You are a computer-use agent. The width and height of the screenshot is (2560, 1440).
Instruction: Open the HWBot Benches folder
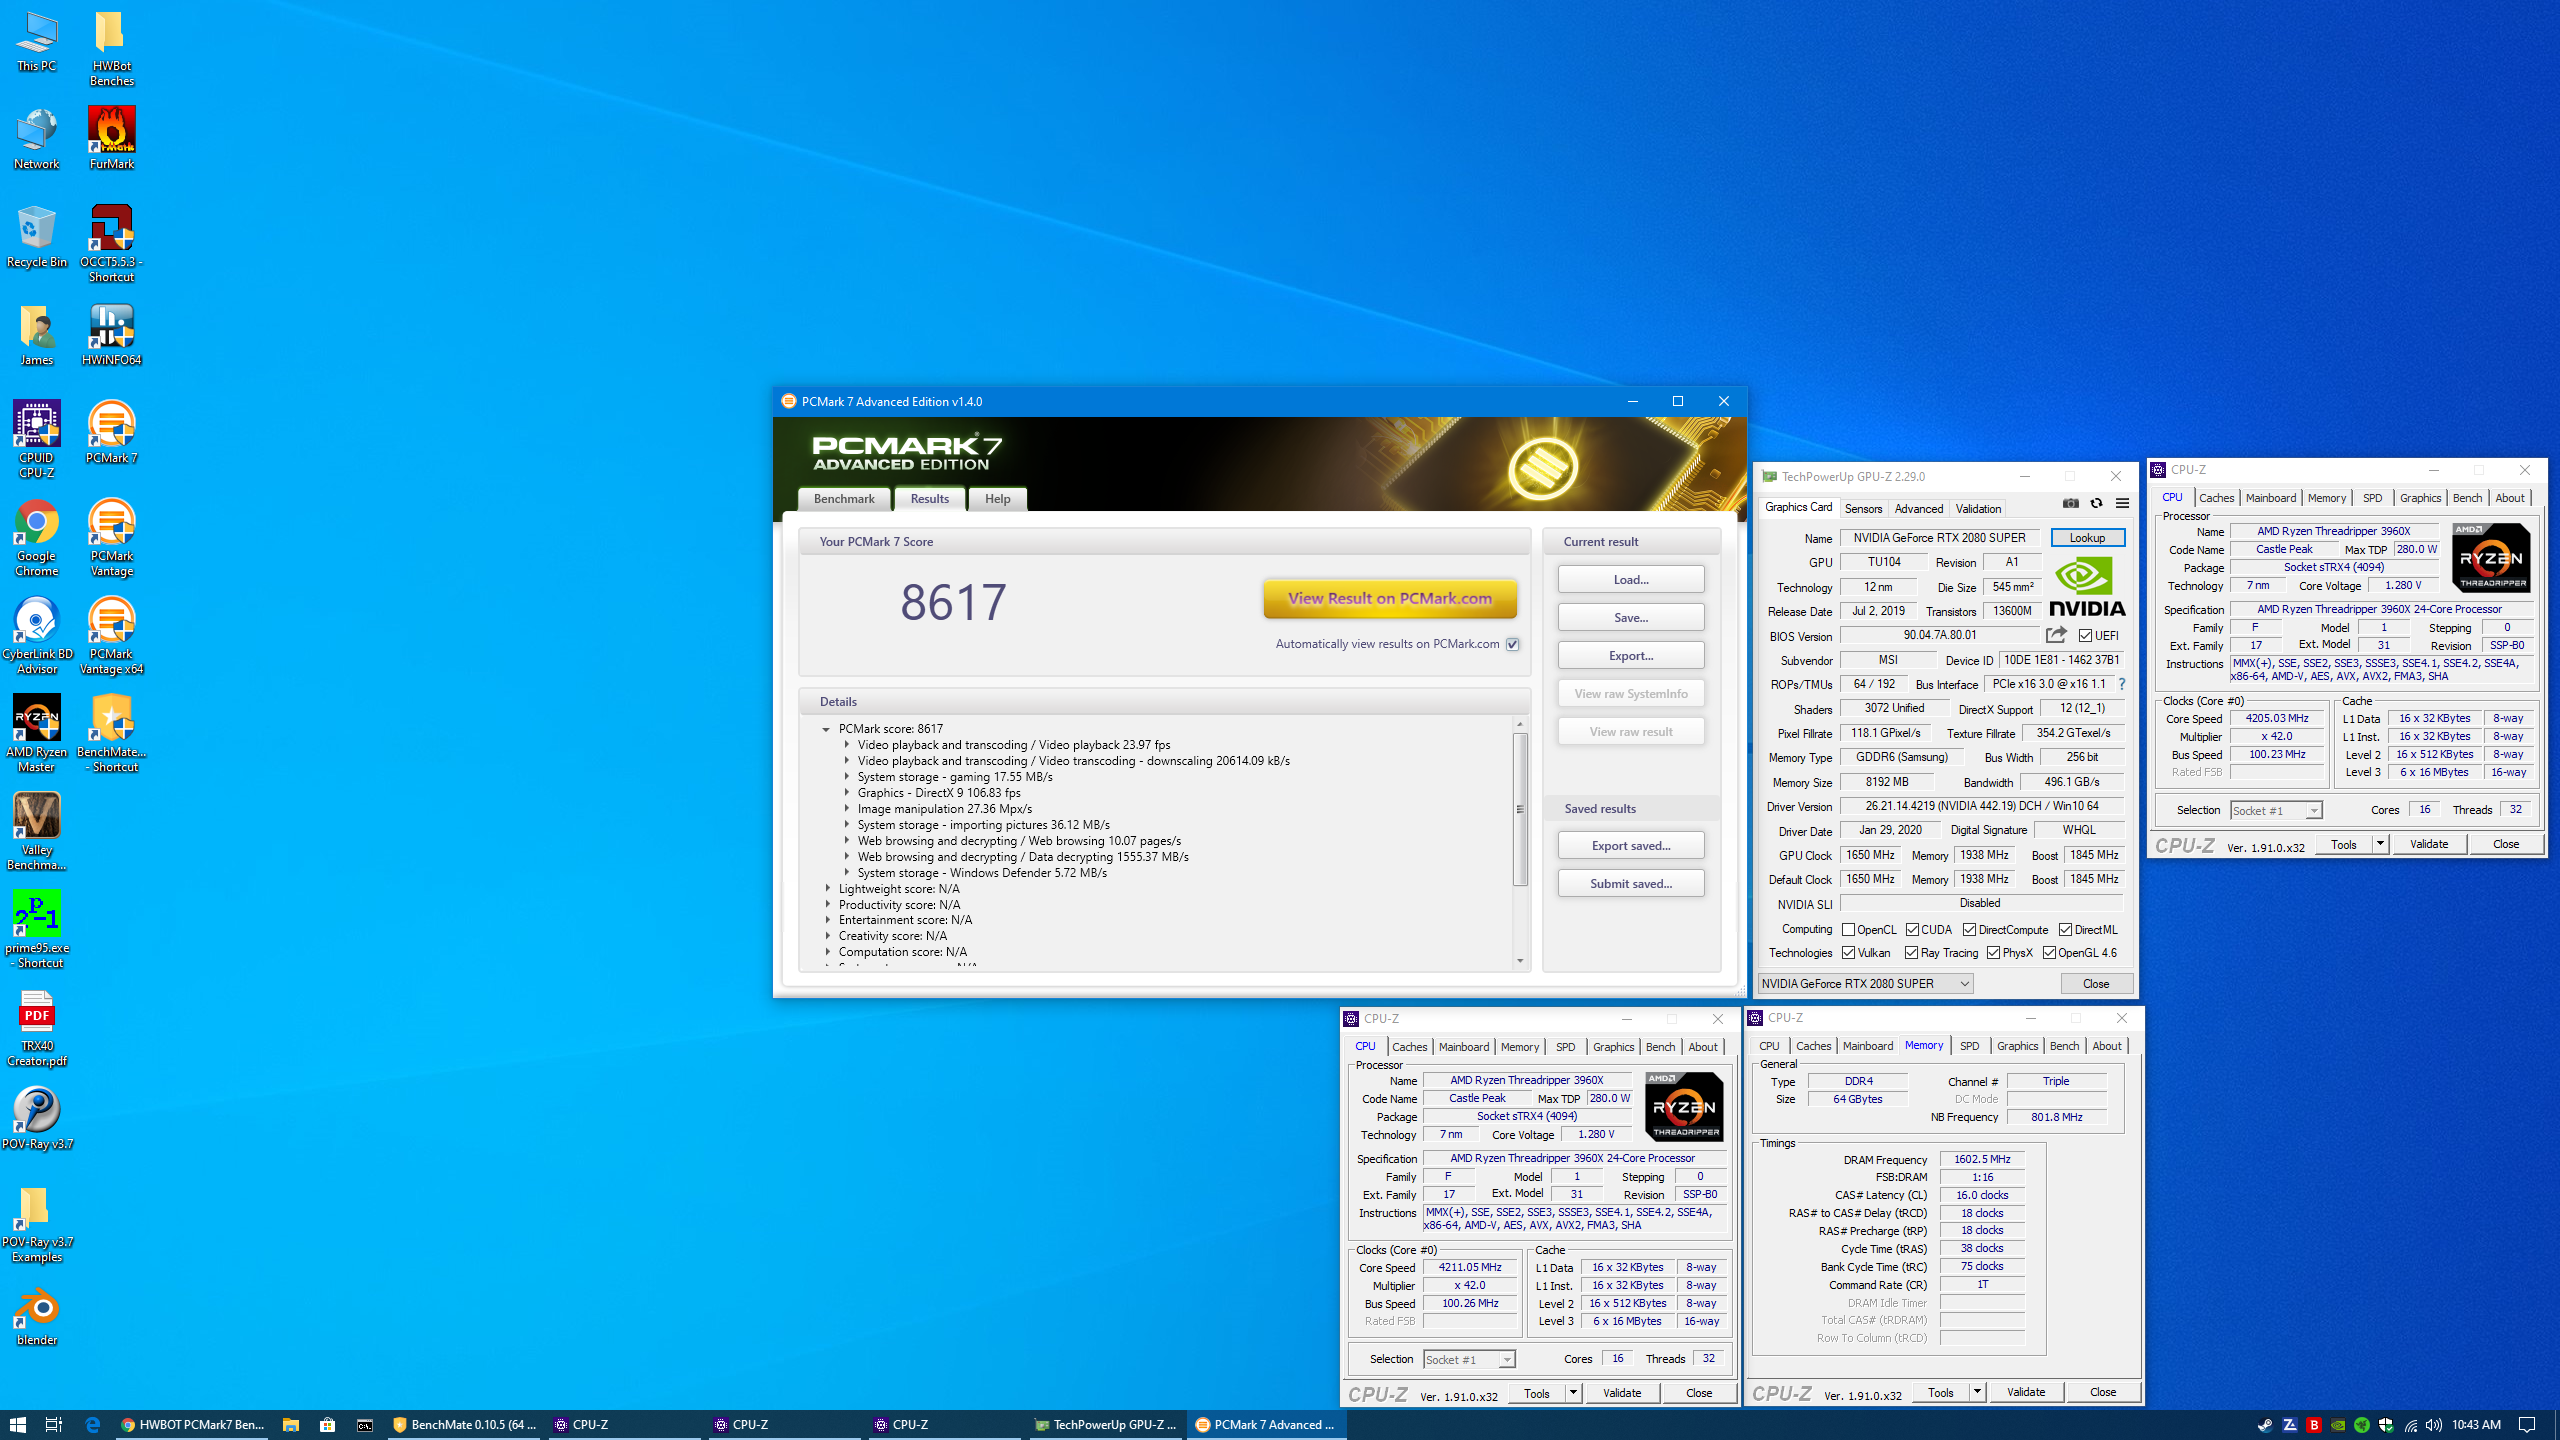click(x=111, y=48)
